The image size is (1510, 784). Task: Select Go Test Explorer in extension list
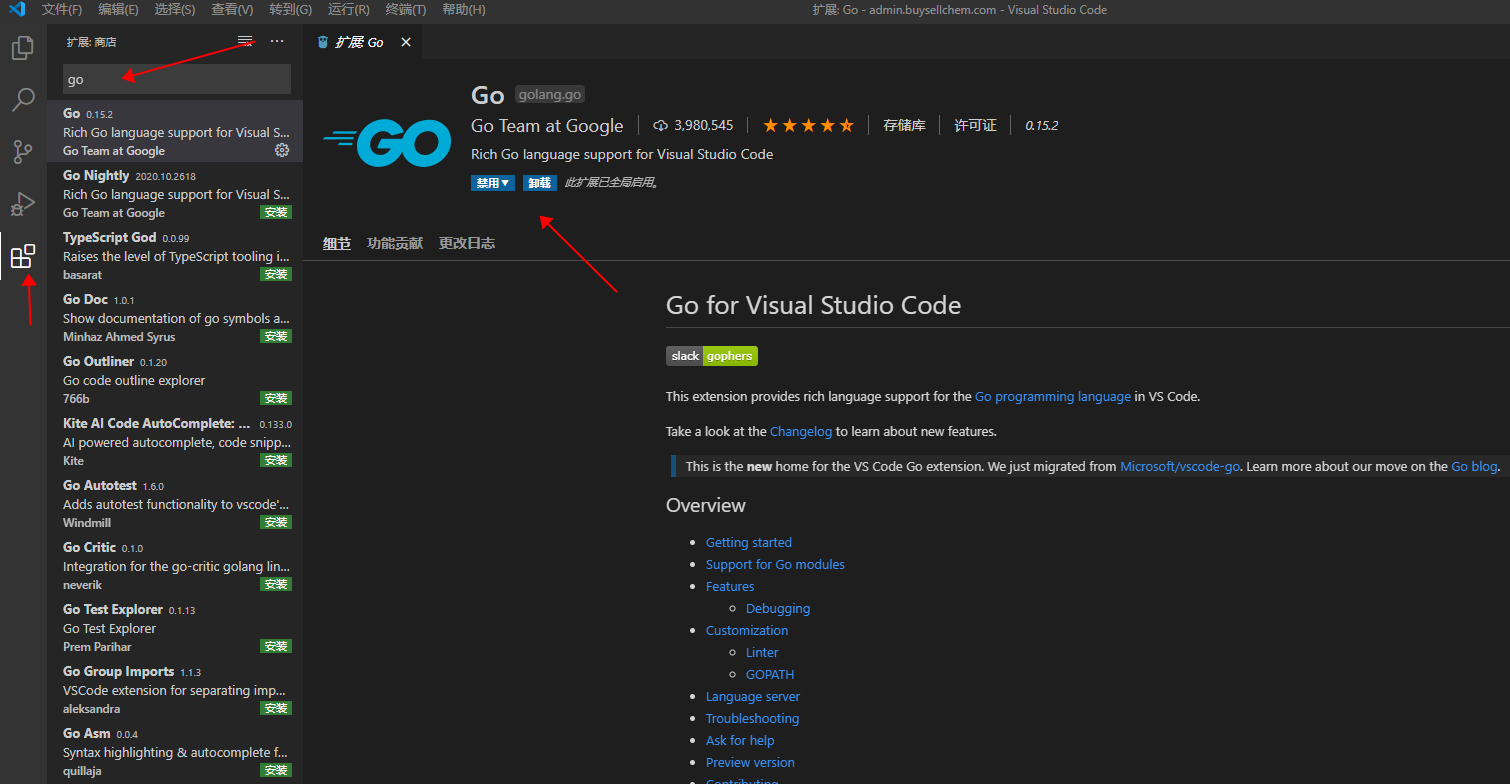click(175, 627)
